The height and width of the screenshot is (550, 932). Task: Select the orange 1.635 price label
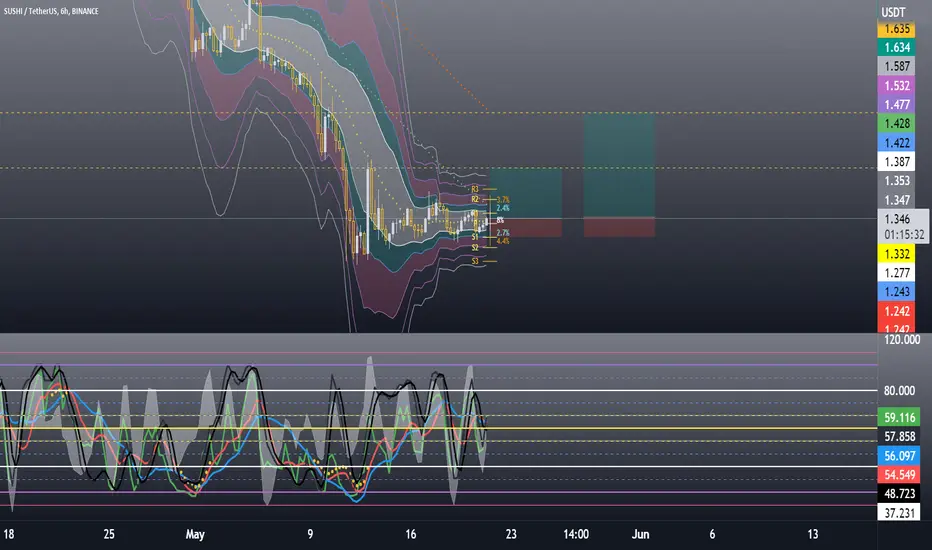(896, 29)
